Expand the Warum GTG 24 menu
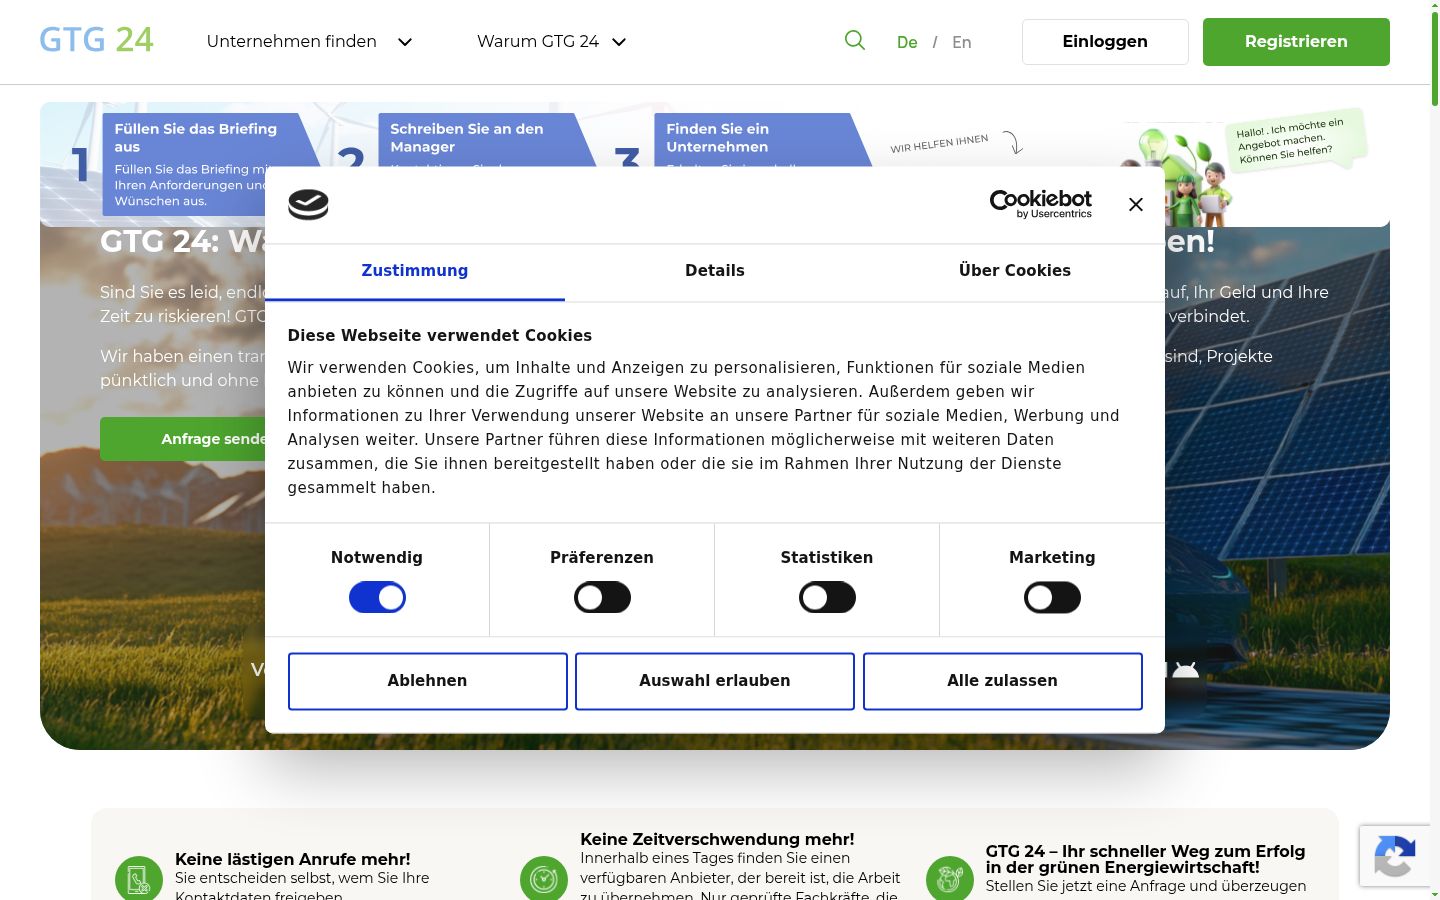The height and width of the screenshot is (900, 1440). click(x=551, y=41)
